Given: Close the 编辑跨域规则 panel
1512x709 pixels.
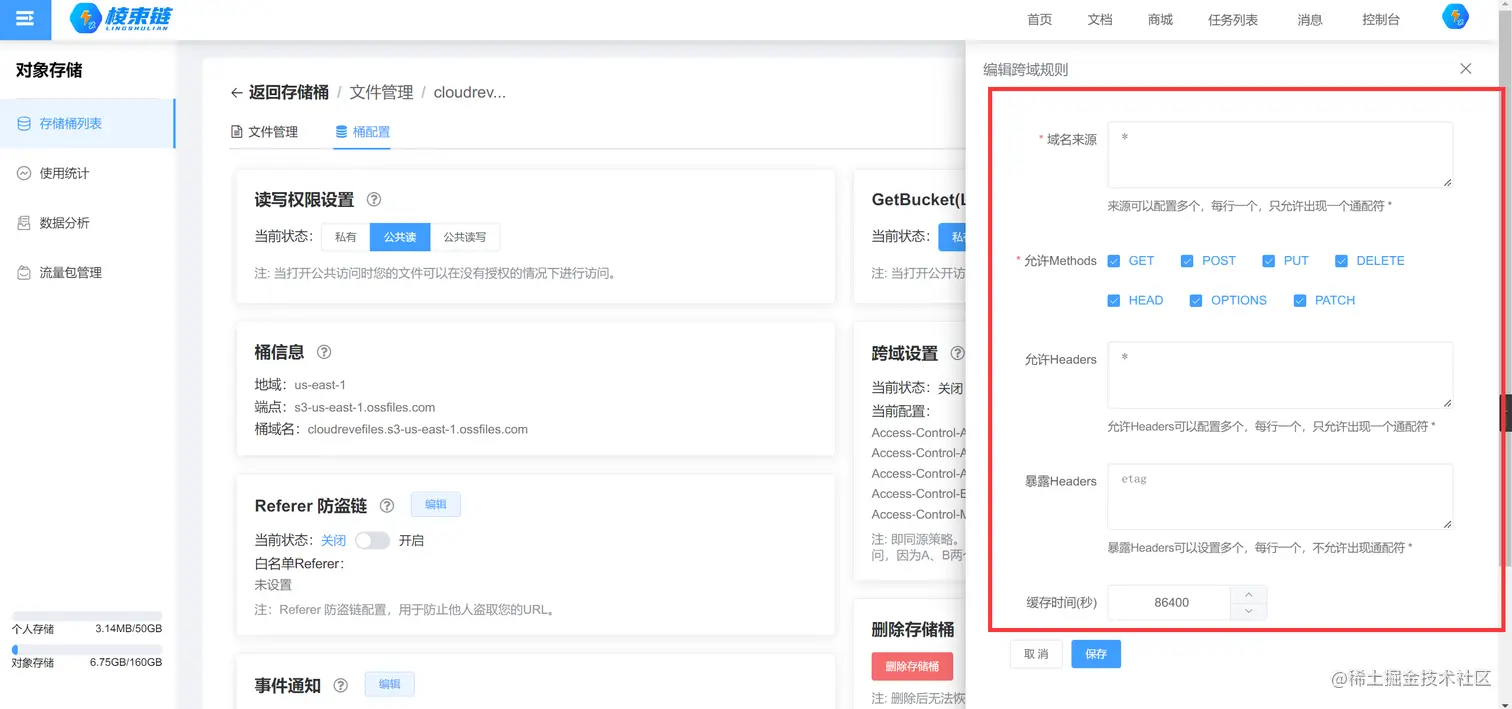Looking at the screenshot, I should click(1465, 69).
